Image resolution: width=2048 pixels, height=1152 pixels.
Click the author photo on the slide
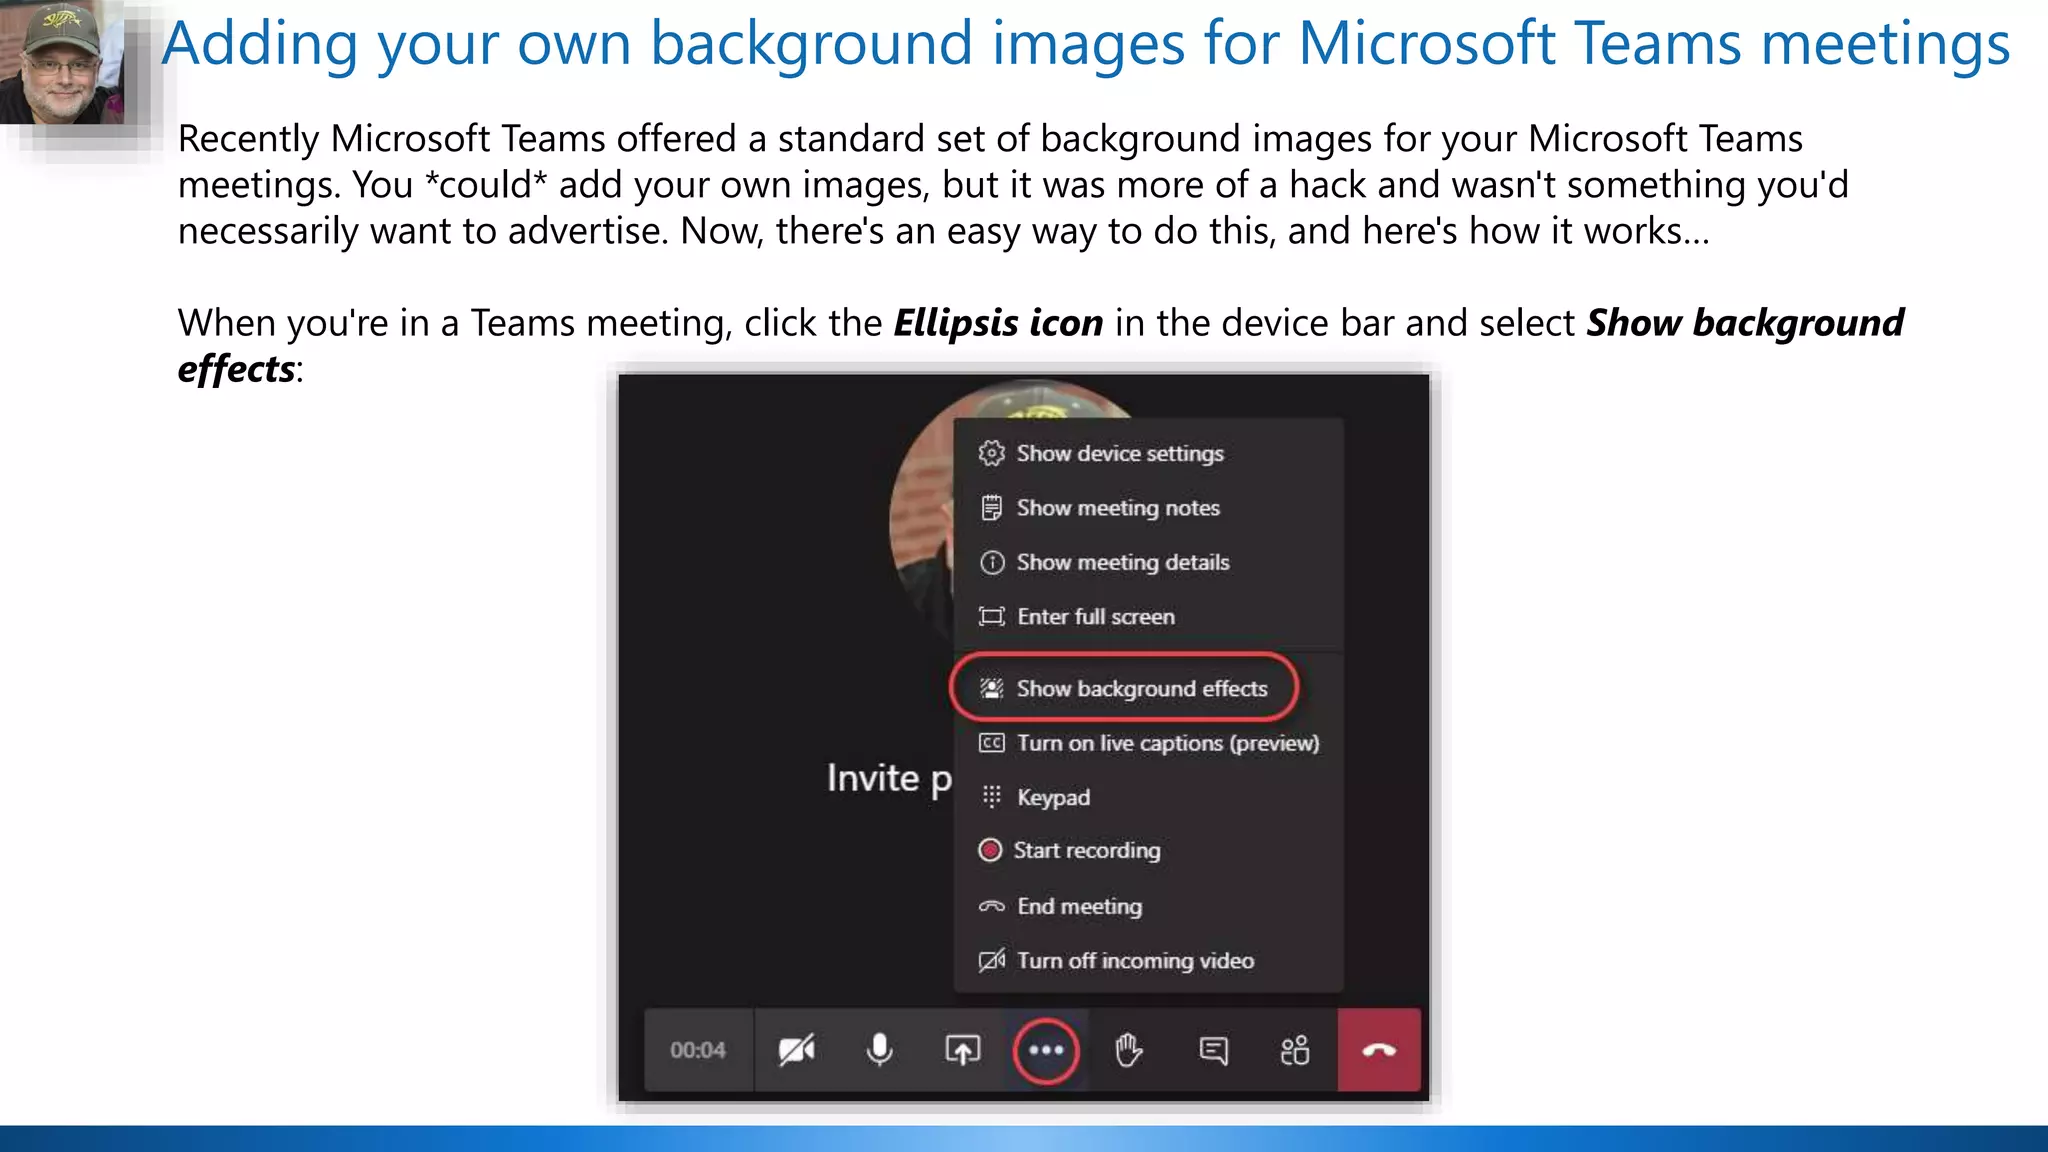pyautogui.click(x=62, y=62)
